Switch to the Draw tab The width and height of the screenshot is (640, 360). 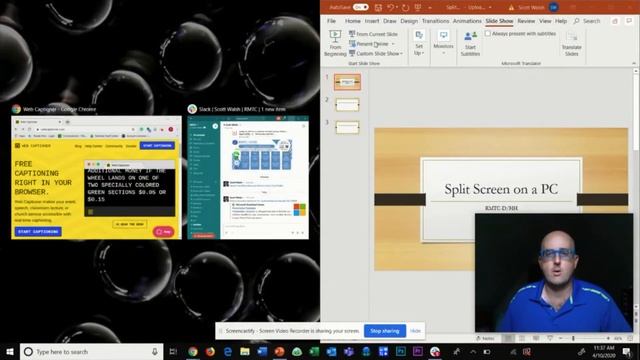[x=390, y=21]
